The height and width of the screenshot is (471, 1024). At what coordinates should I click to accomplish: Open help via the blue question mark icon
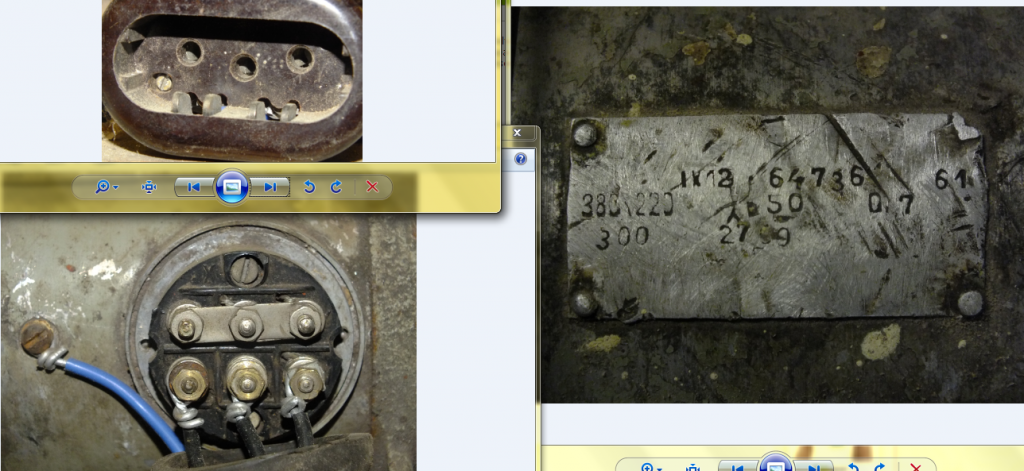520,159
